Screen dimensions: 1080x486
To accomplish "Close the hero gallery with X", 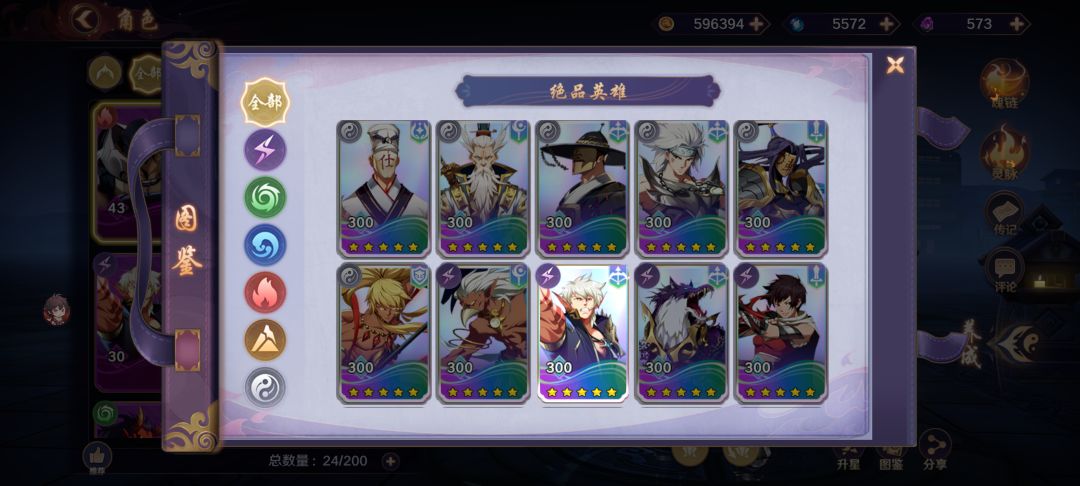I will (895, 65).
